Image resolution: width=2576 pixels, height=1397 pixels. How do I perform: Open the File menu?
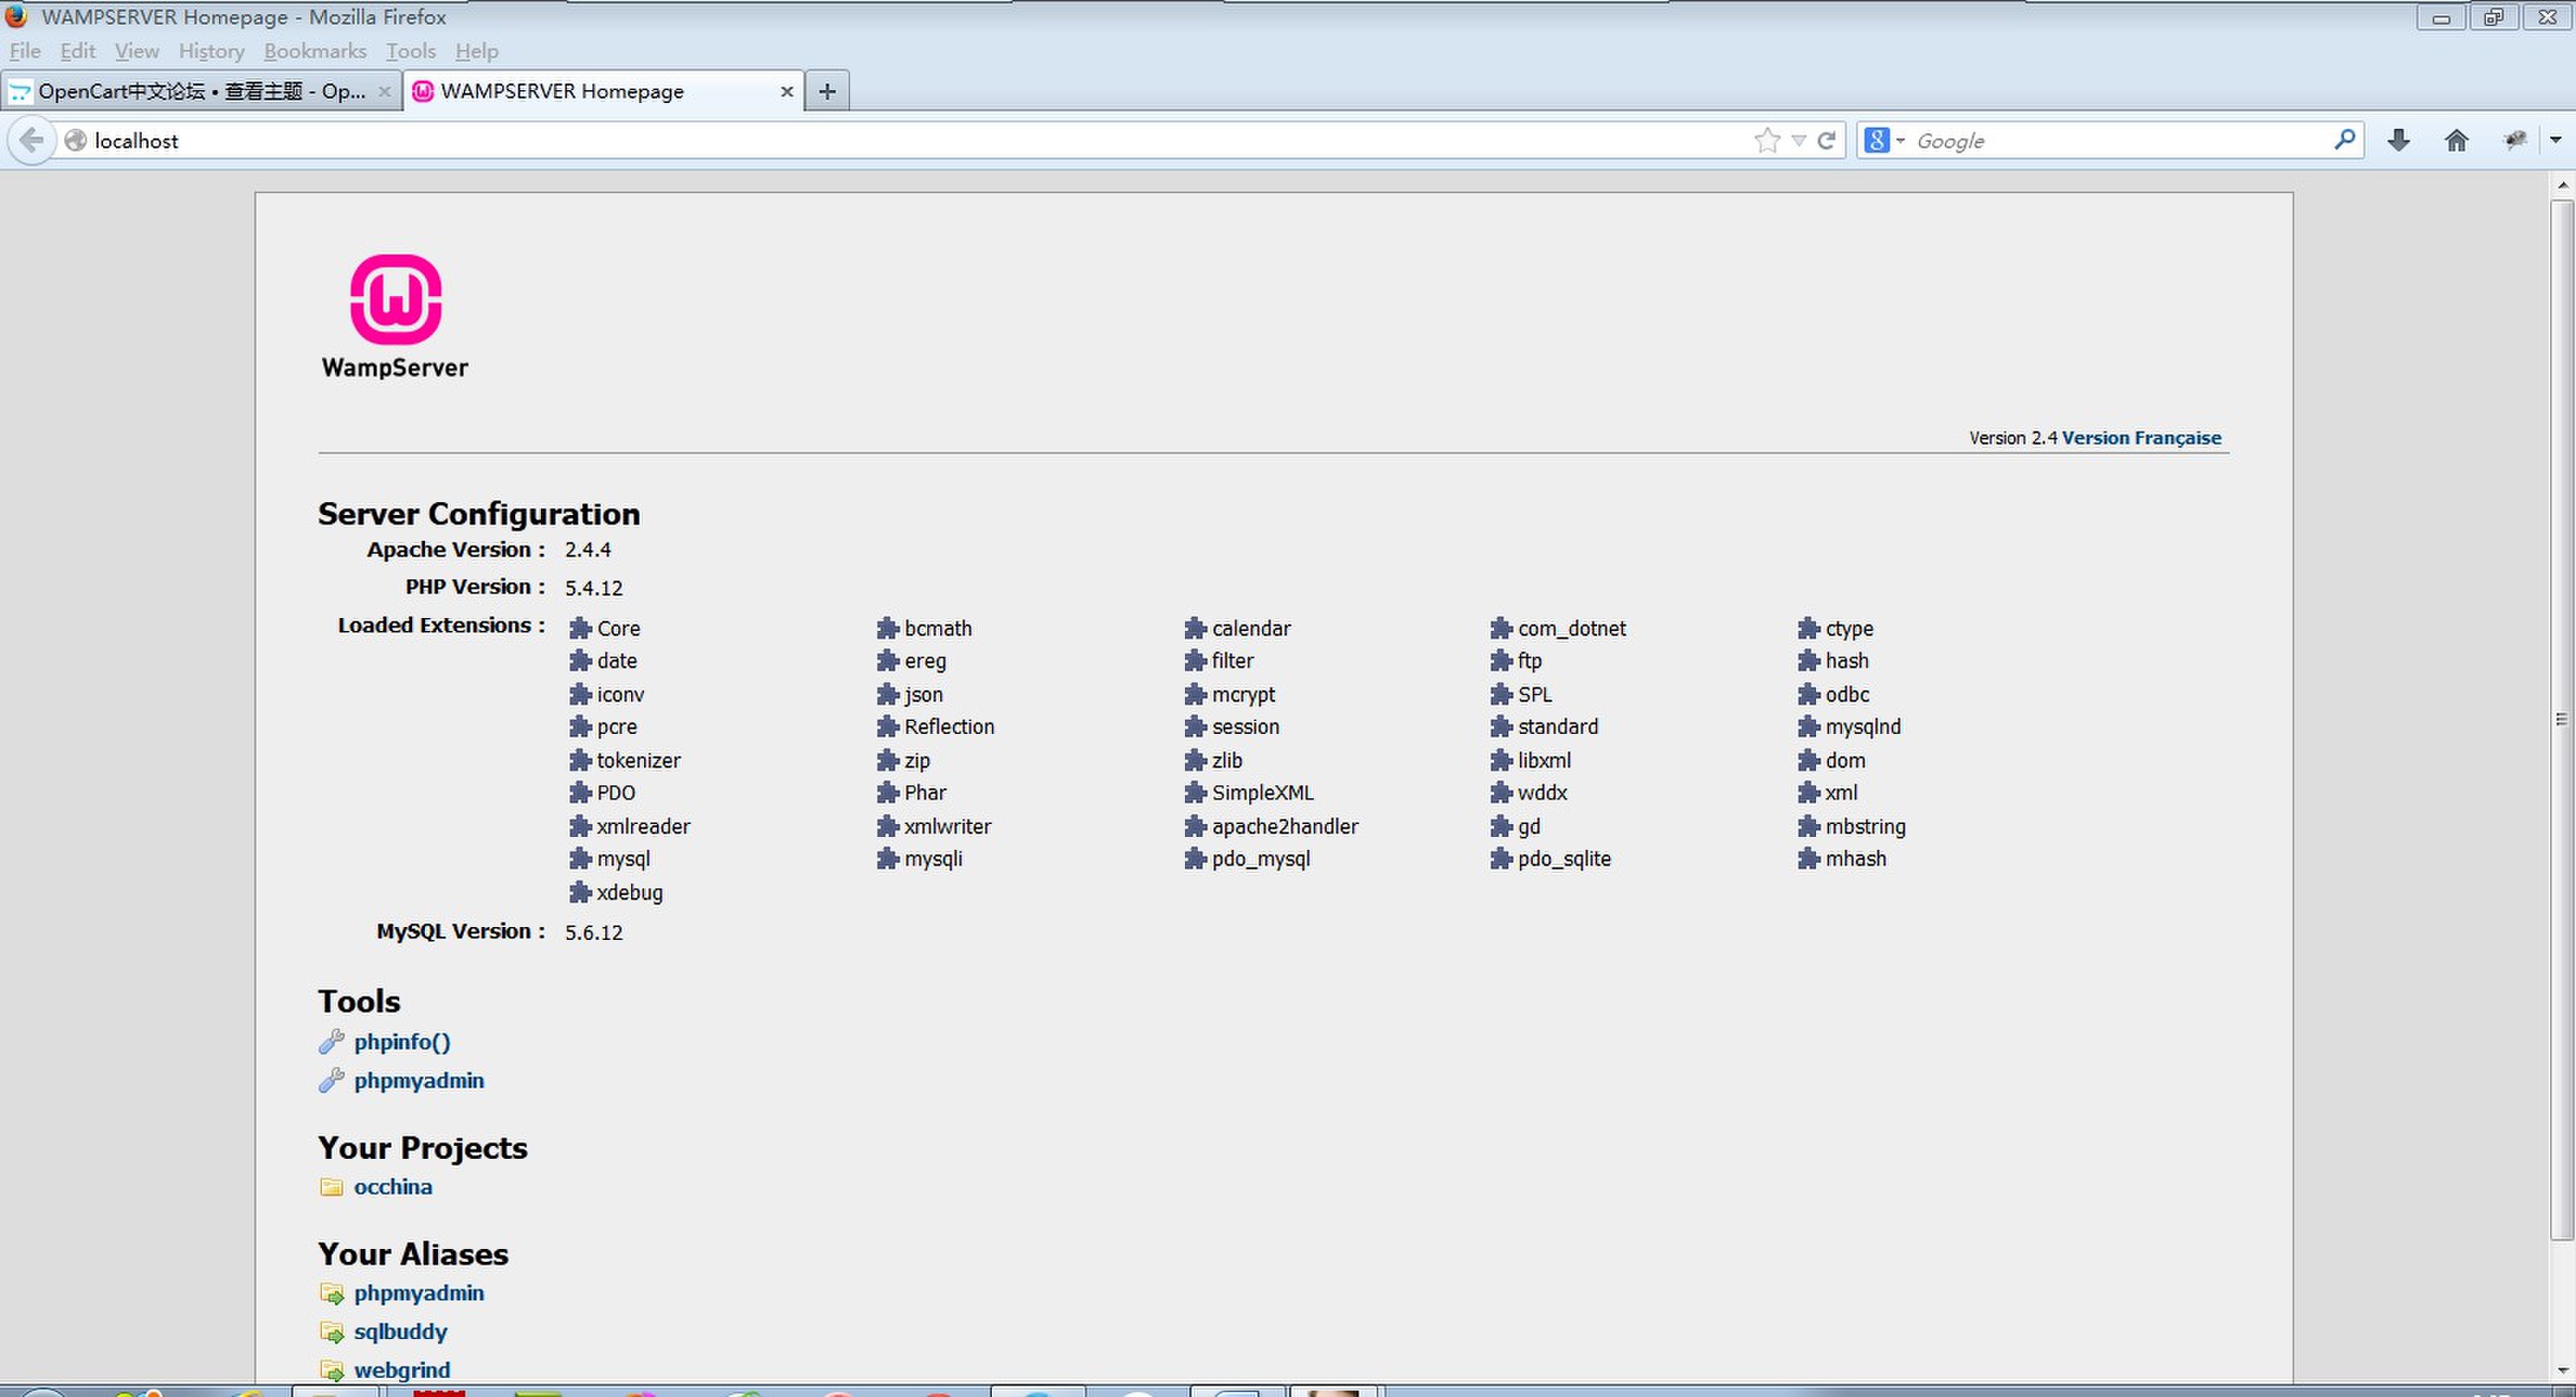tap(25, 51)
